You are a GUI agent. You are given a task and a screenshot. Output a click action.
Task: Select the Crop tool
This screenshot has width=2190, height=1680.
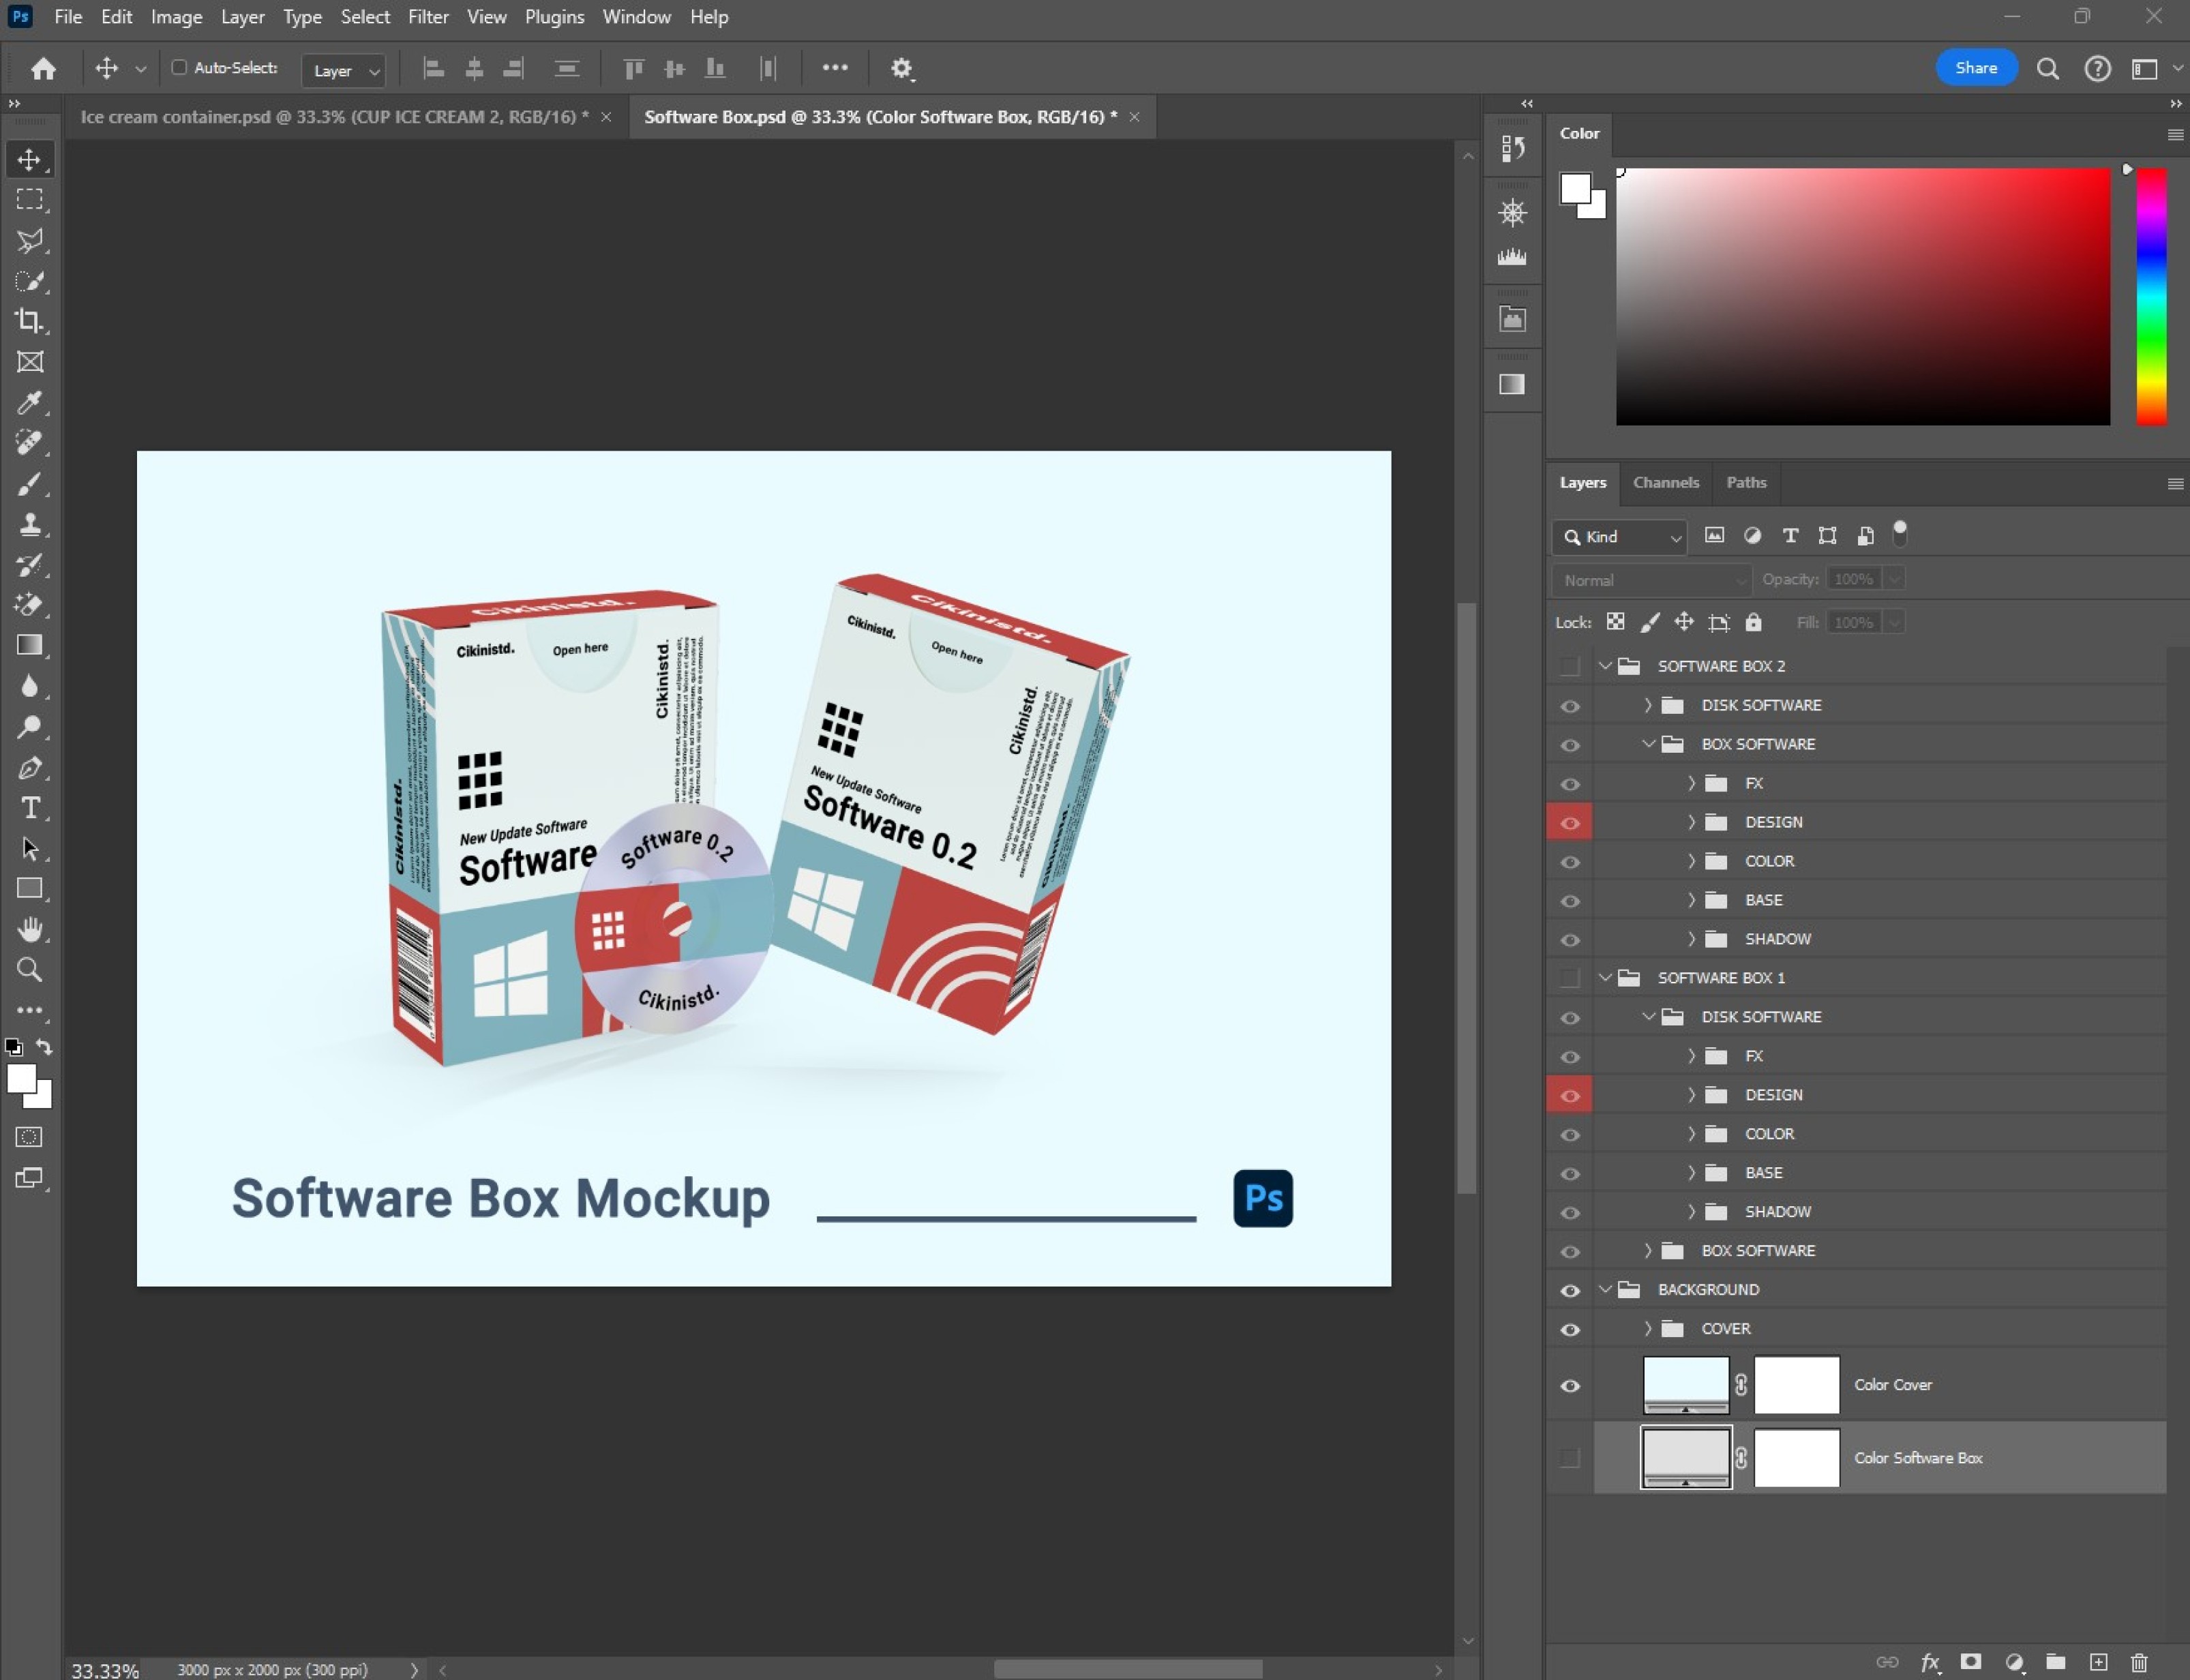pos(29,321)
